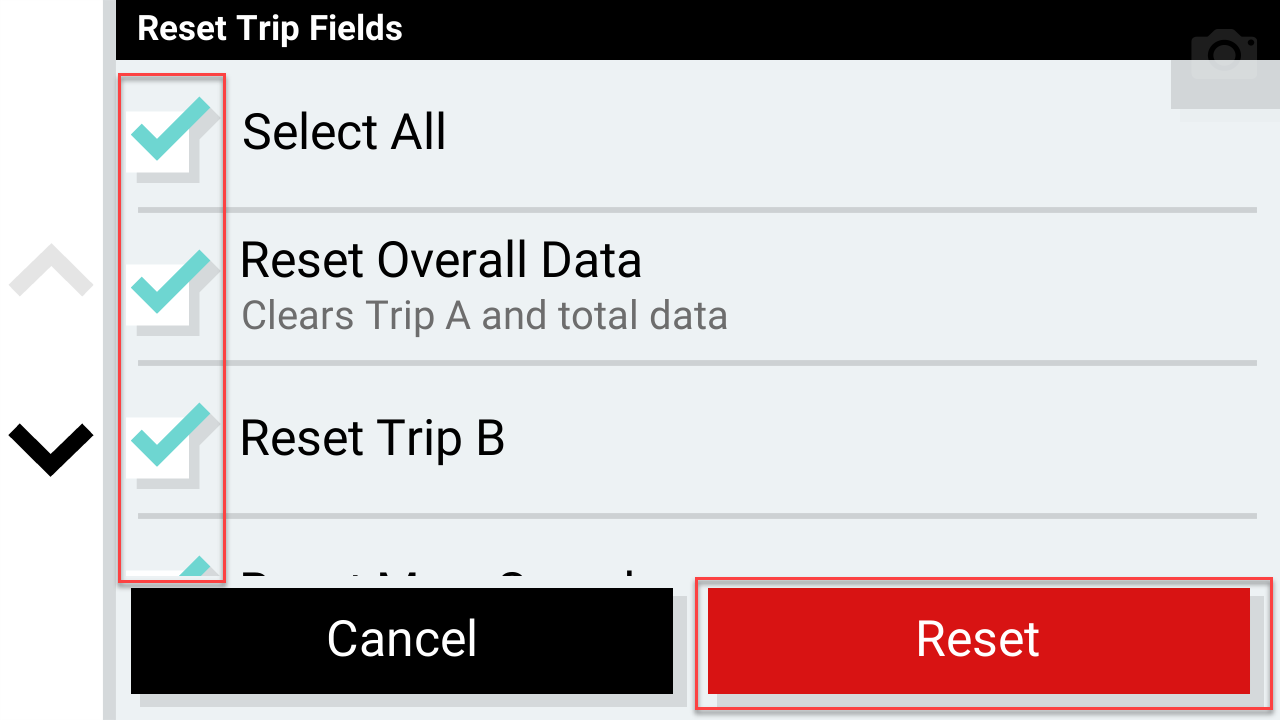Cancel the reset dialog

click(x=402, y=640)
